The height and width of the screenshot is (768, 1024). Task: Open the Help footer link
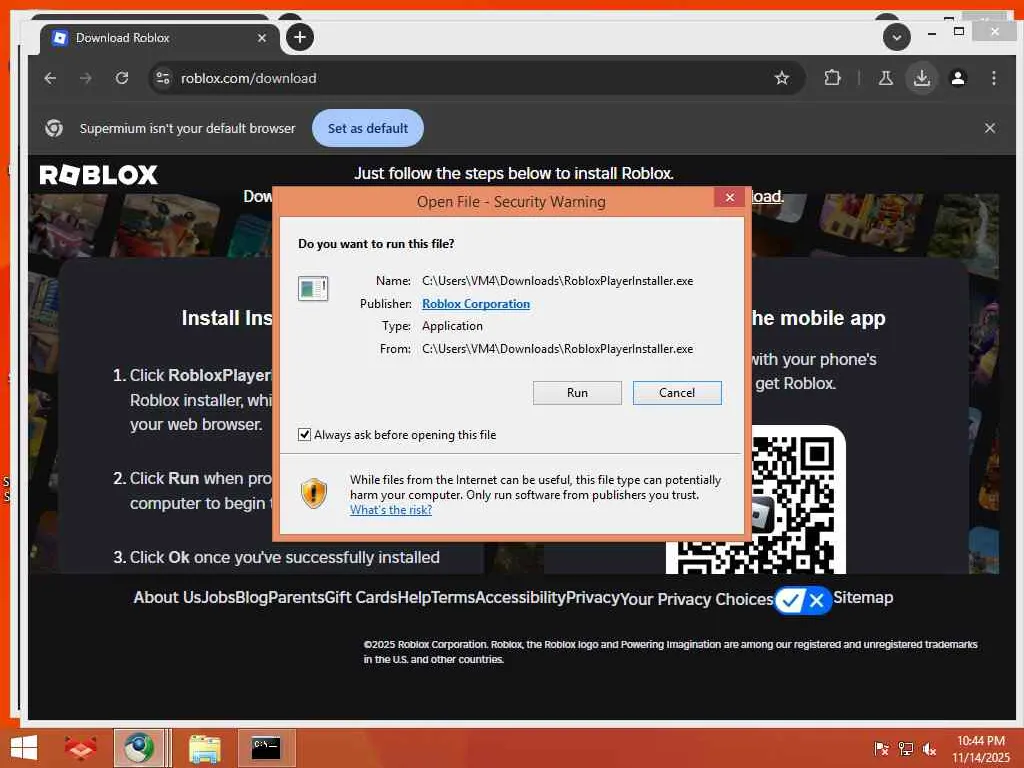(414, 598)
